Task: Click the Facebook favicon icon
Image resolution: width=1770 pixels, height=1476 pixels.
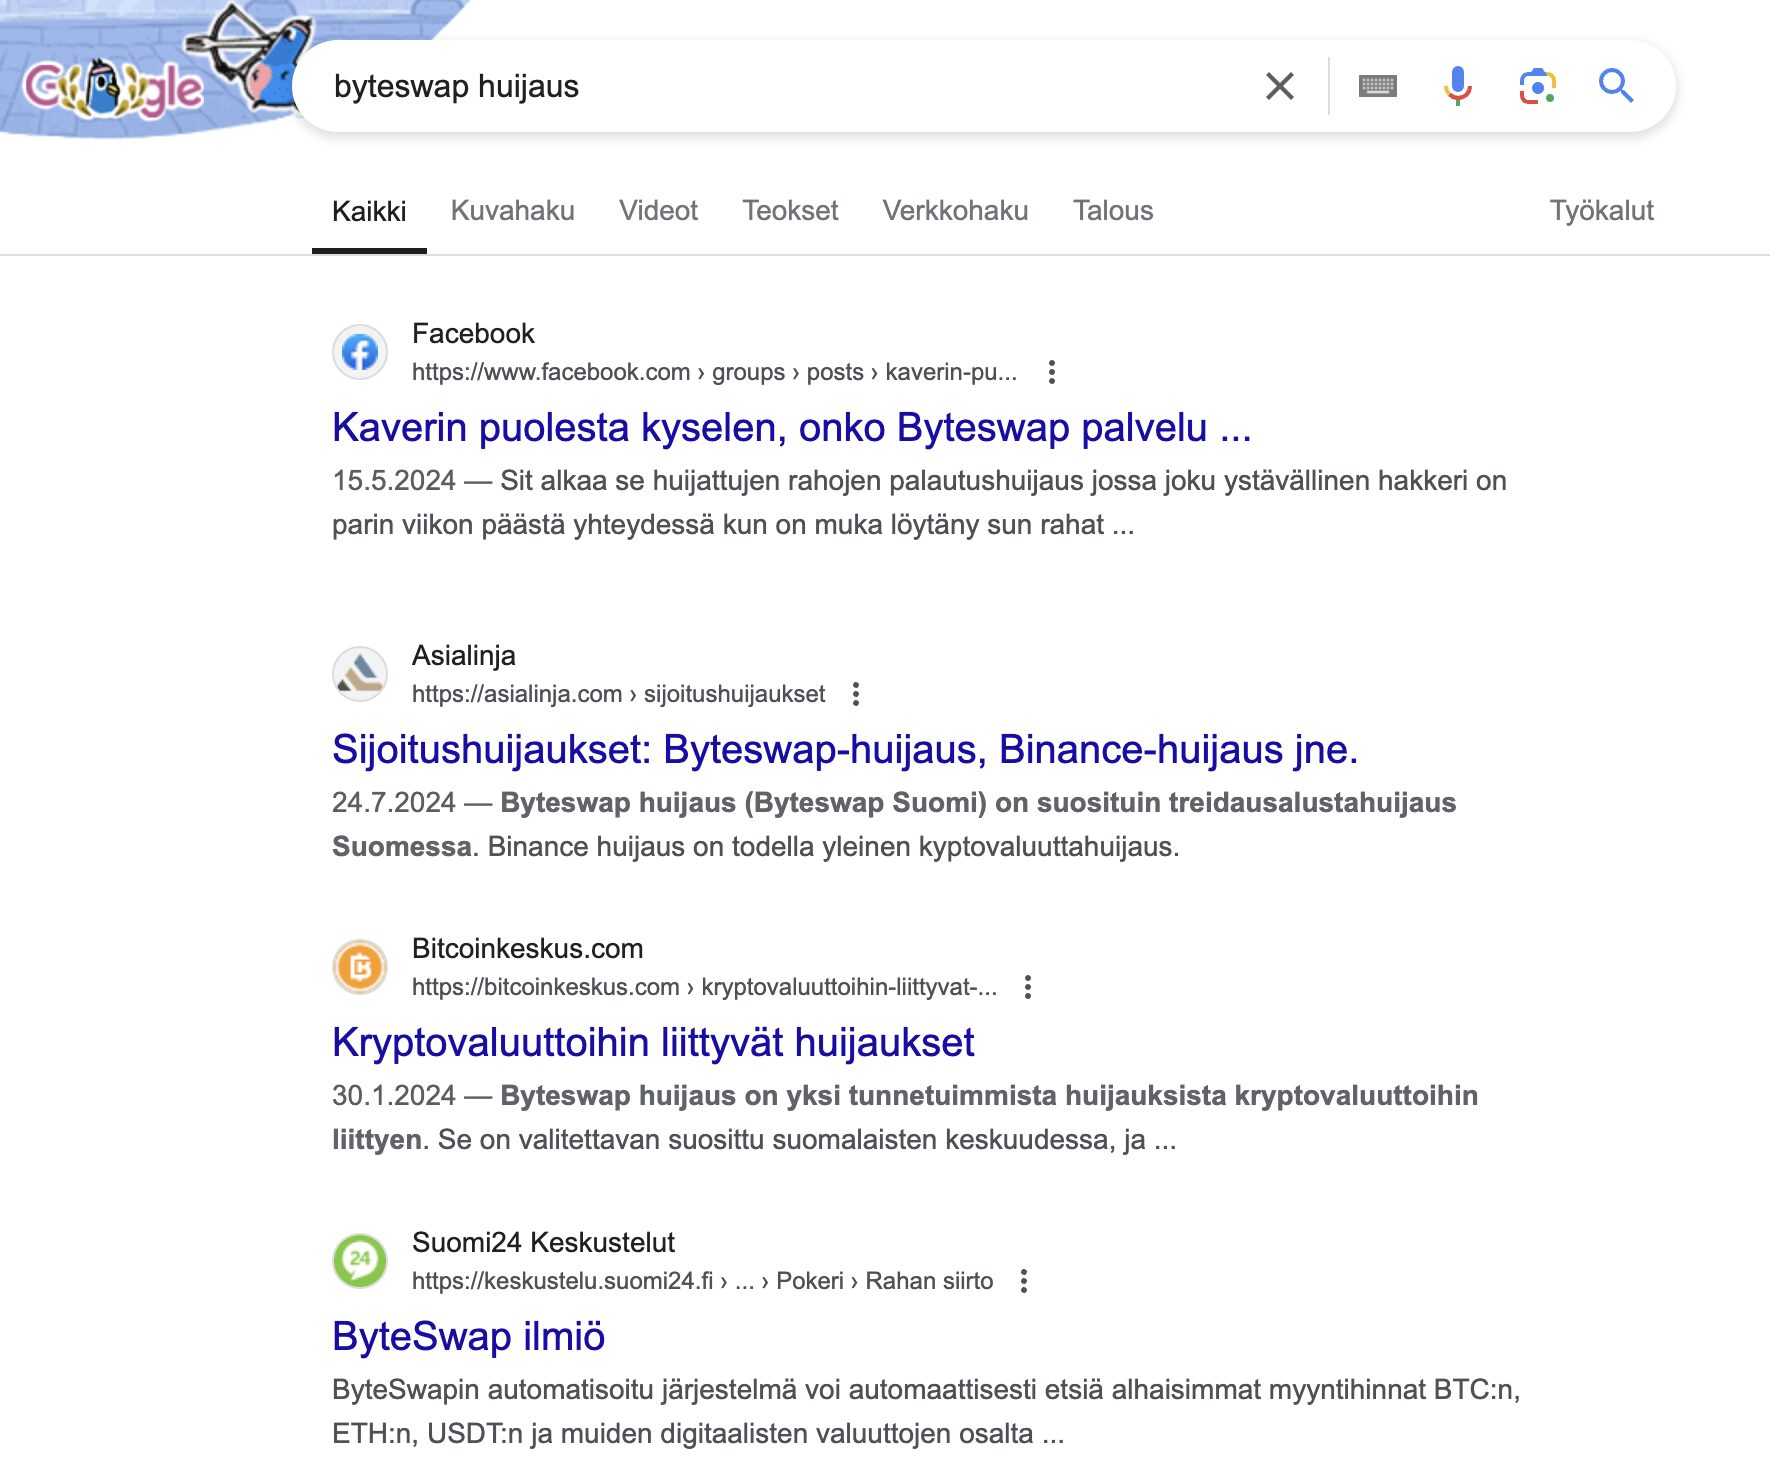Action: click(x=361, y=352)
